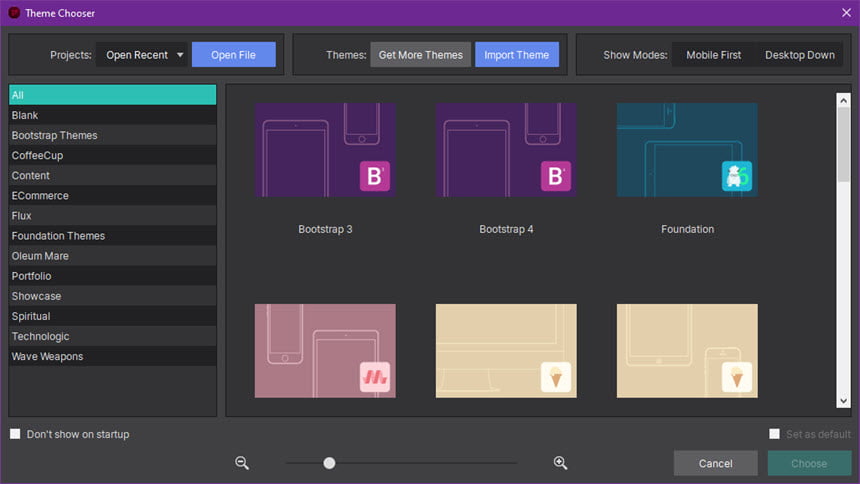This screenshot has width=860, height=484.
Task: Click the theme list scroll up arrow
Action: [844, 100]
